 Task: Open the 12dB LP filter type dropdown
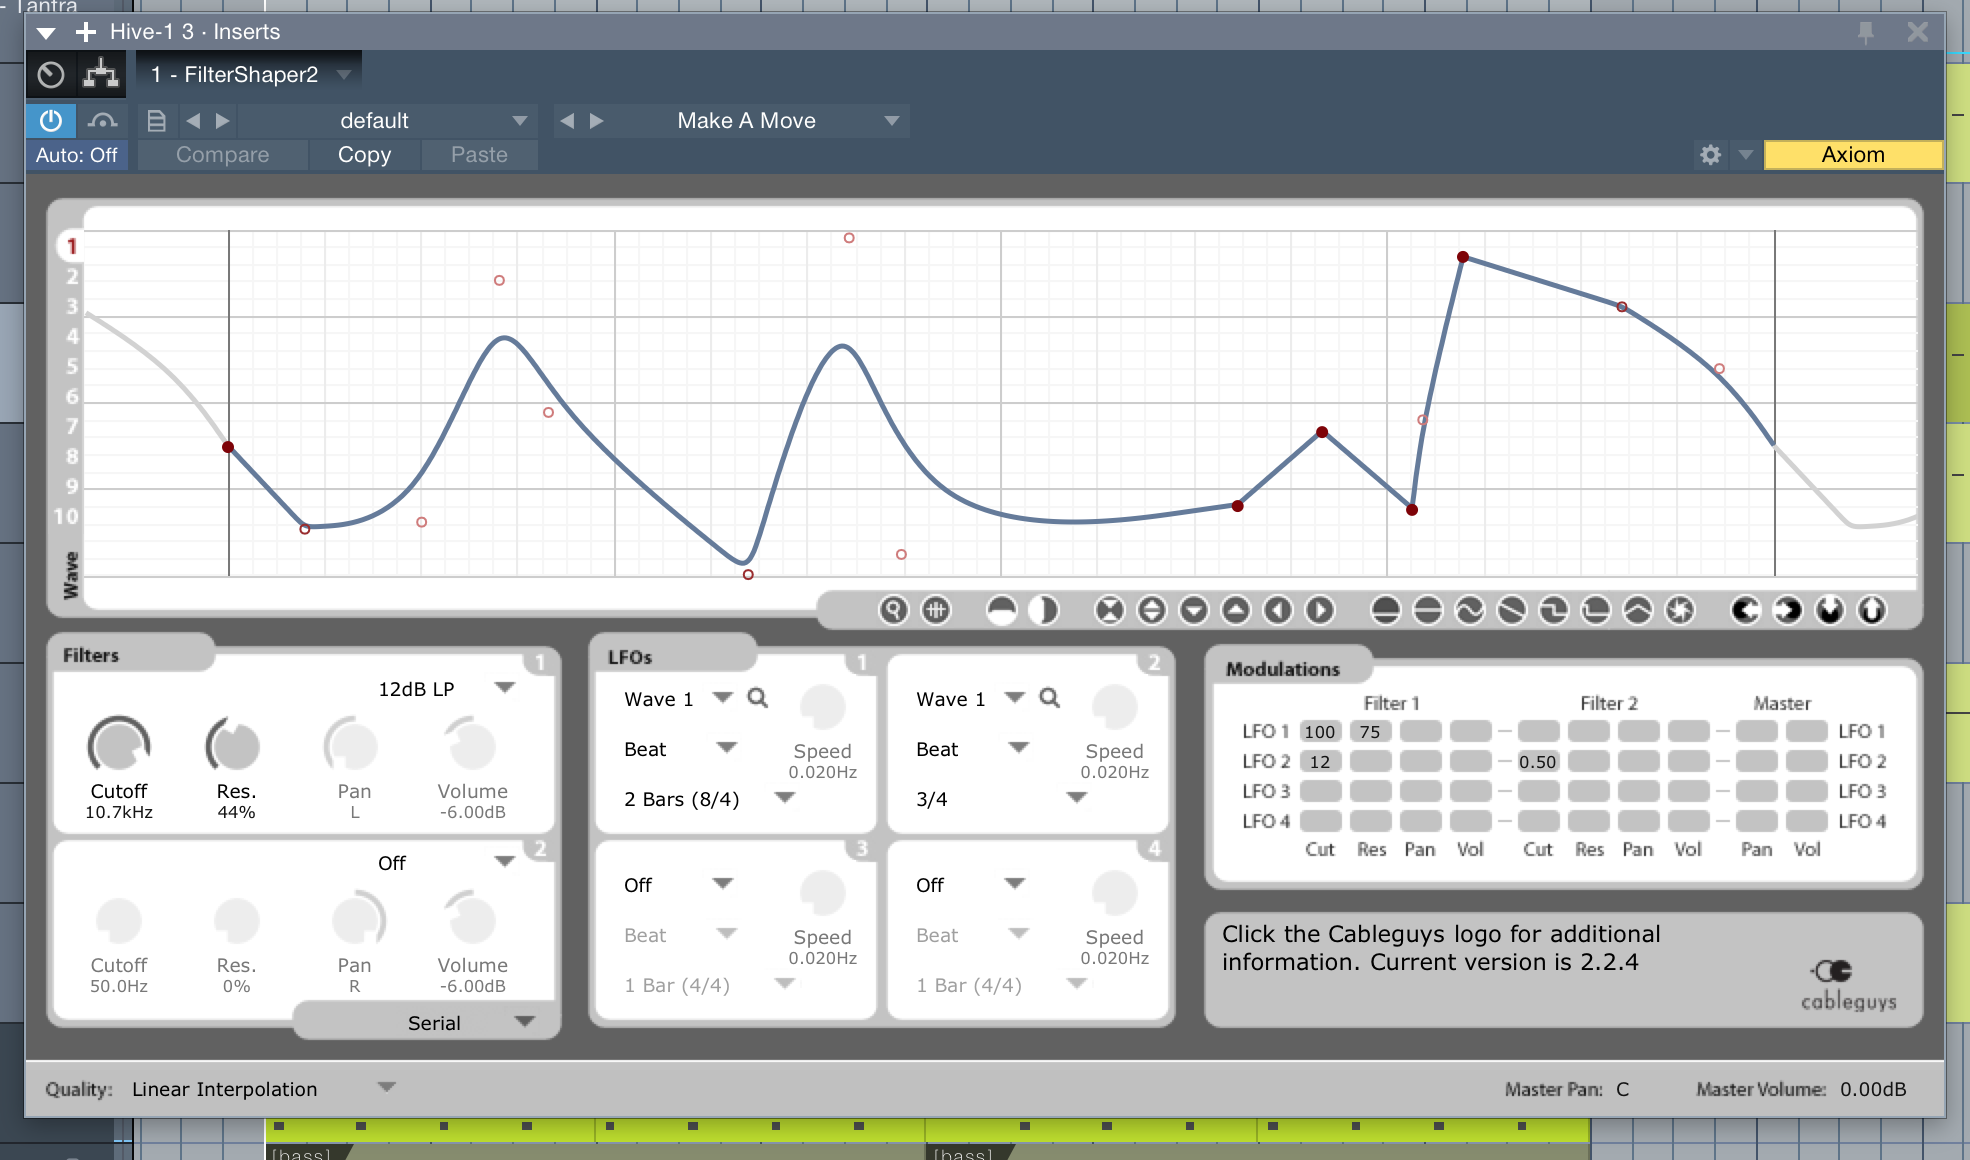click(x=504, y=688)
